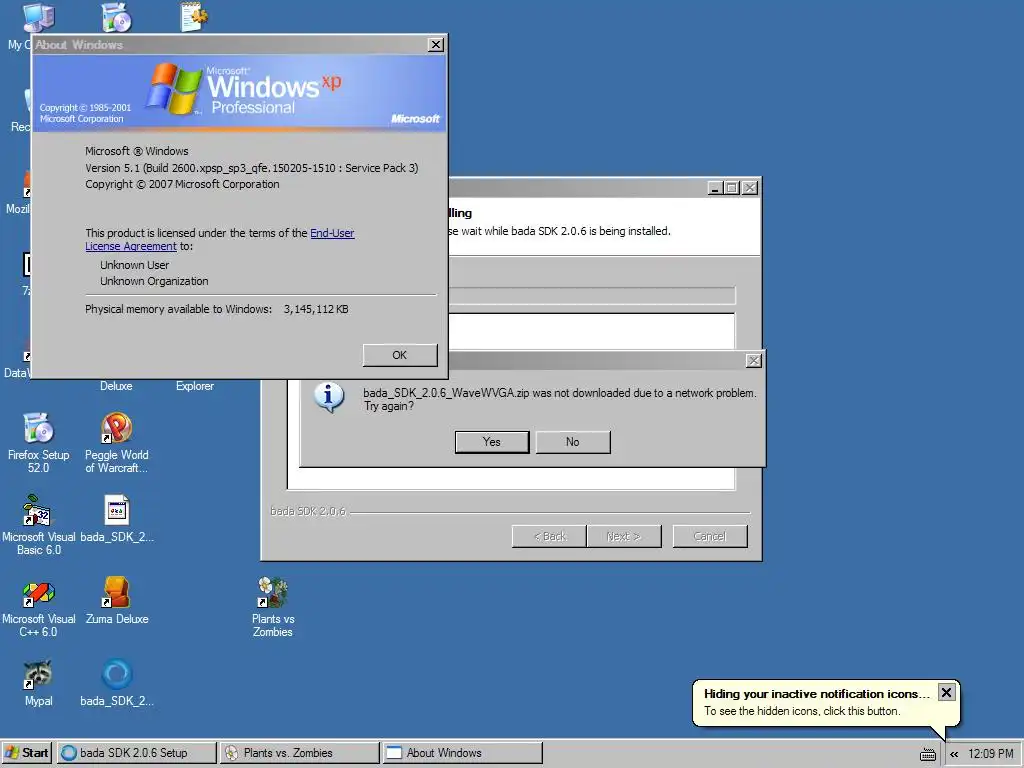Select the Firefox Setup 52.0 desktop icon

pyautogui.click(x=38, y=443)
